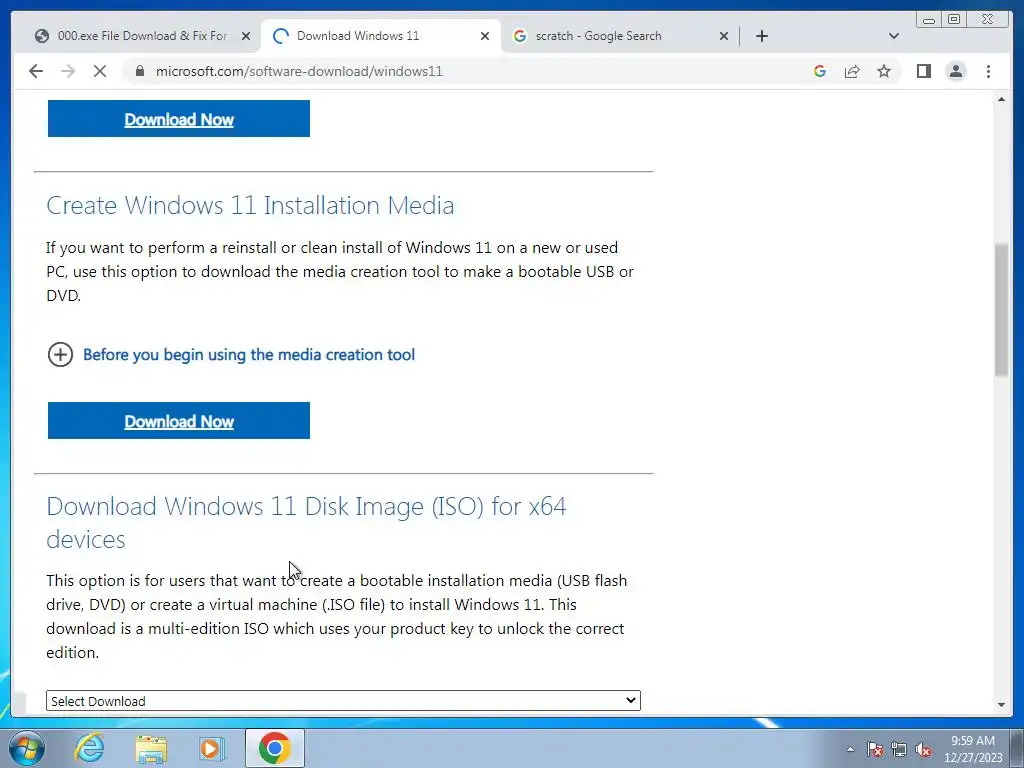Click the scrollbar down arrow
Image resolution: width=1024 pixels, height=768 pixels.
tap(1001, 705)
